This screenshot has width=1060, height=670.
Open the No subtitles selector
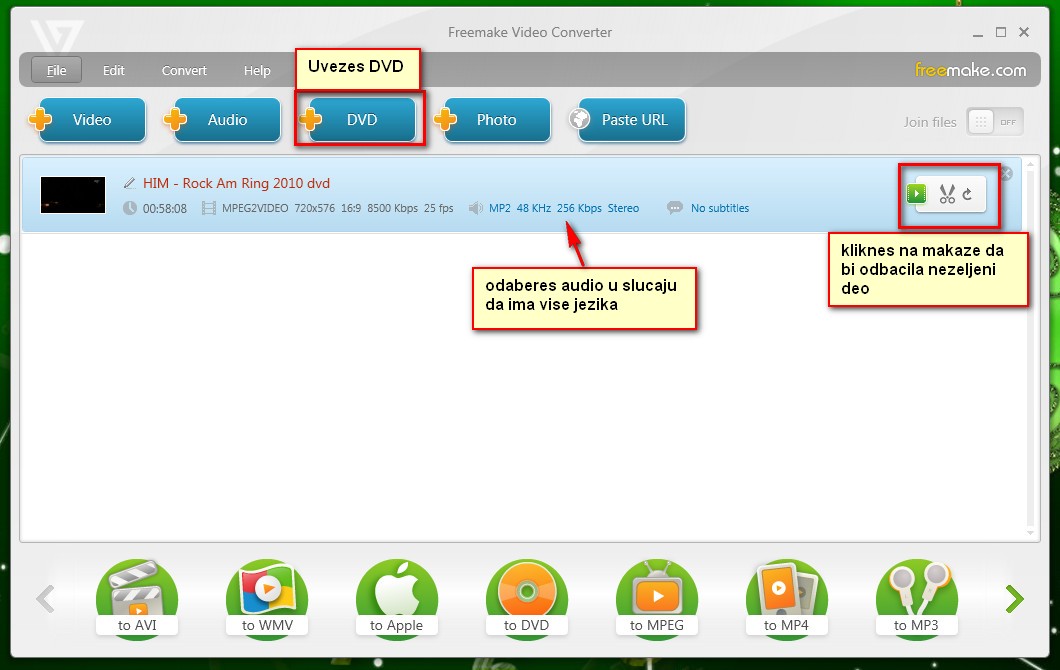click(719, 208)
